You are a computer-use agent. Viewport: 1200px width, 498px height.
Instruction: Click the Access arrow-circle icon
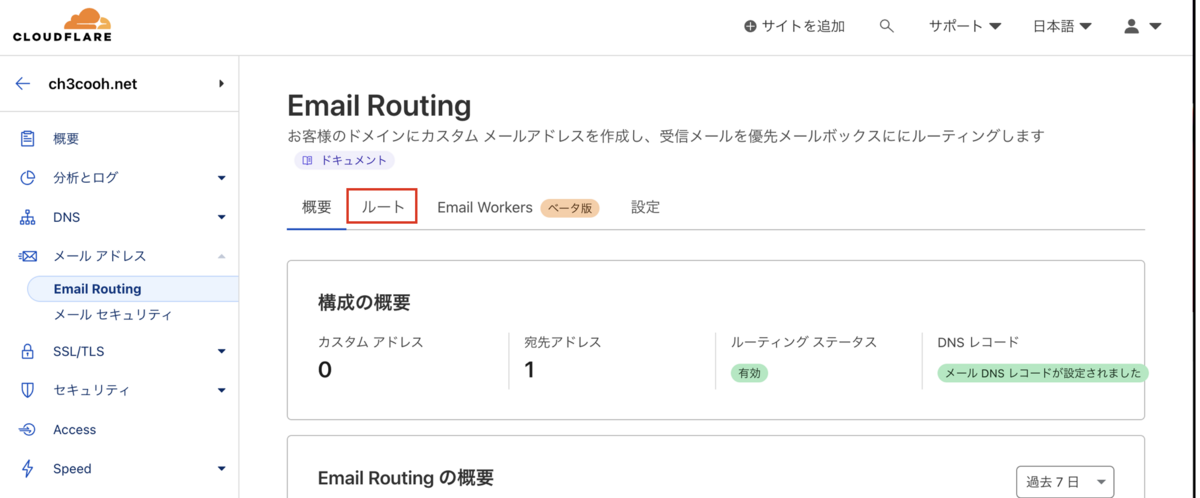pyautogui.click(x=28, y=430)
